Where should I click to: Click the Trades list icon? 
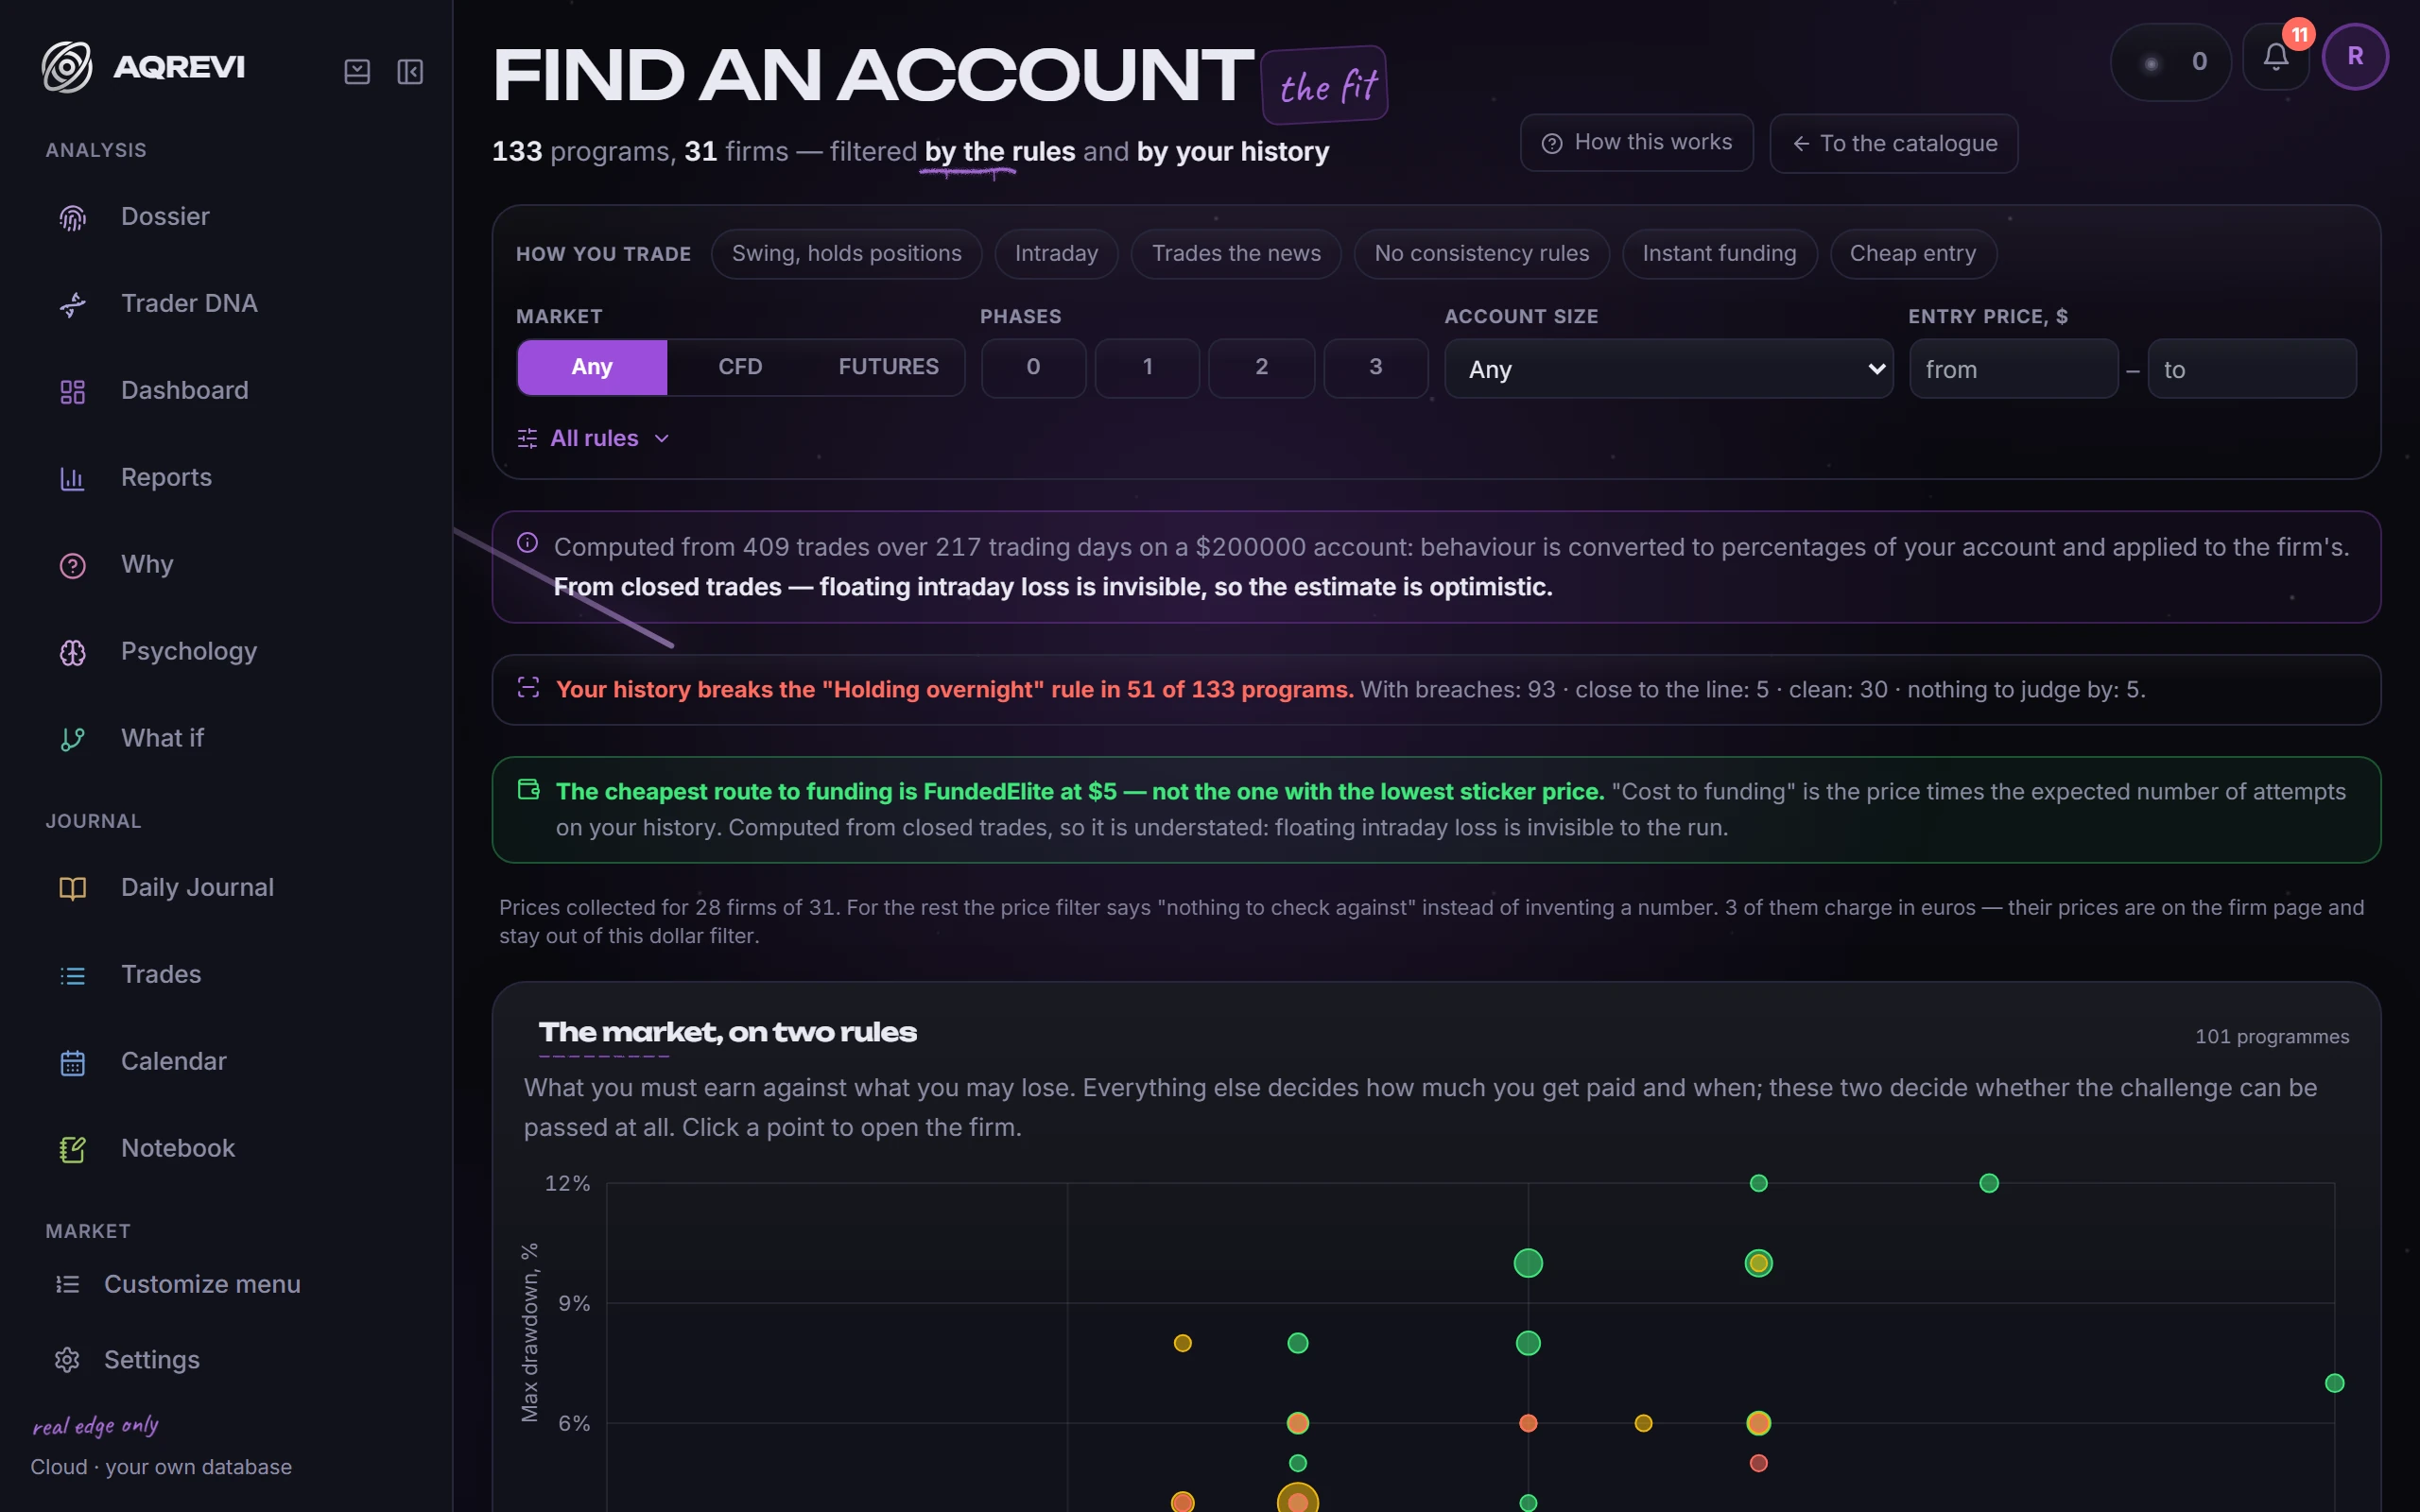72,975
